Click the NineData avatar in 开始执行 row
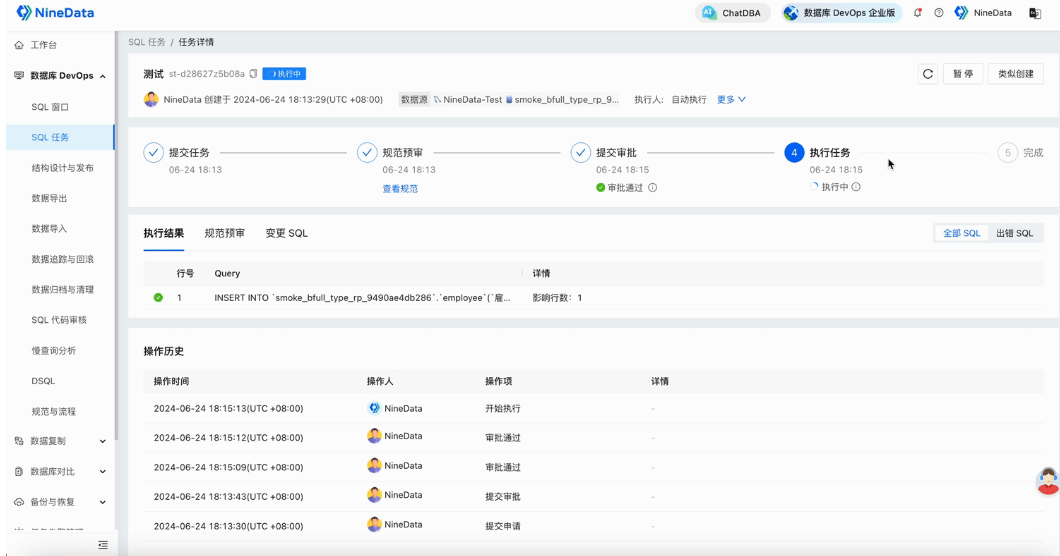 point(374,409)
